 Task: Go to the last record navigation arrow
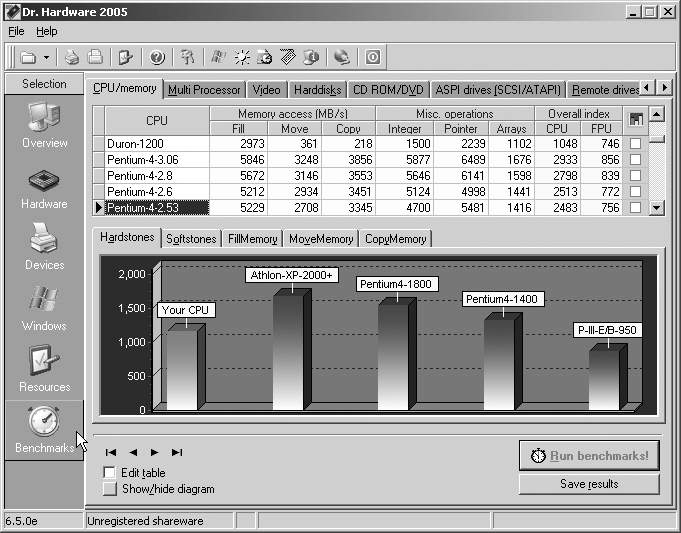coord(177,452)
